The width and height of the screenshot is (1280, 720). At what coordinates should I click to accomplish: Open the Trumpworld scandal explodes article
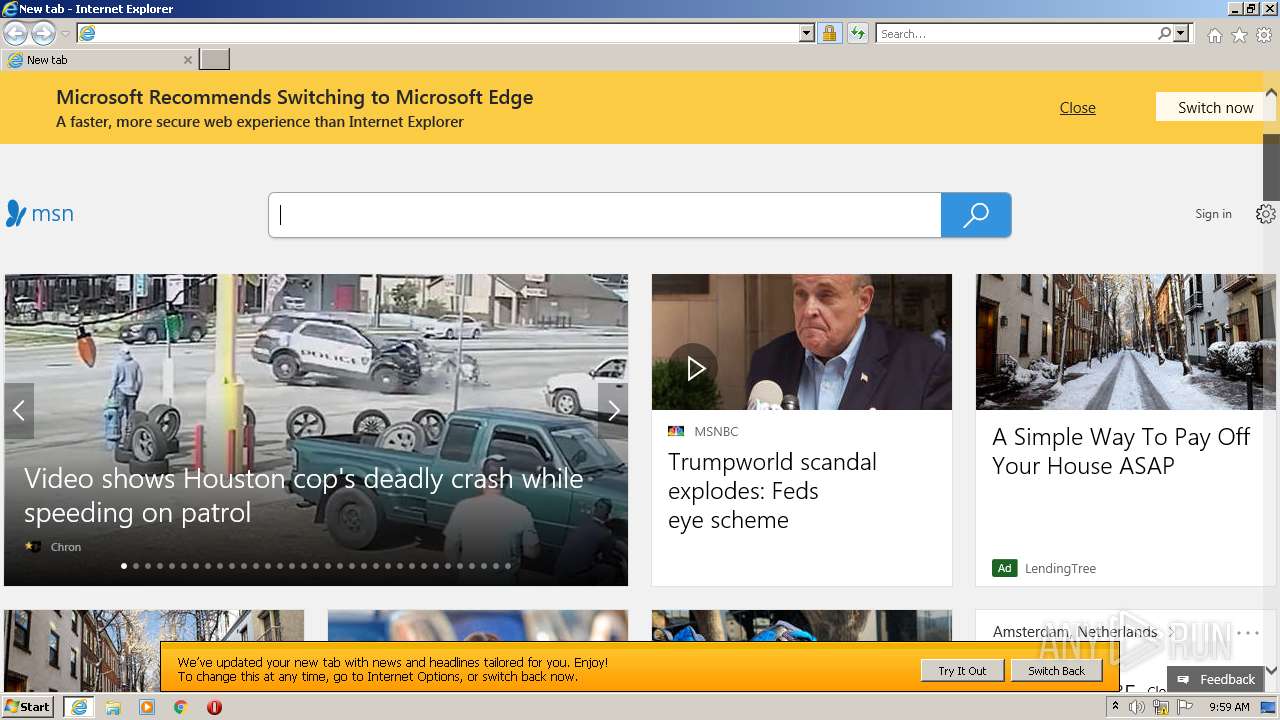tap(772, 491)
